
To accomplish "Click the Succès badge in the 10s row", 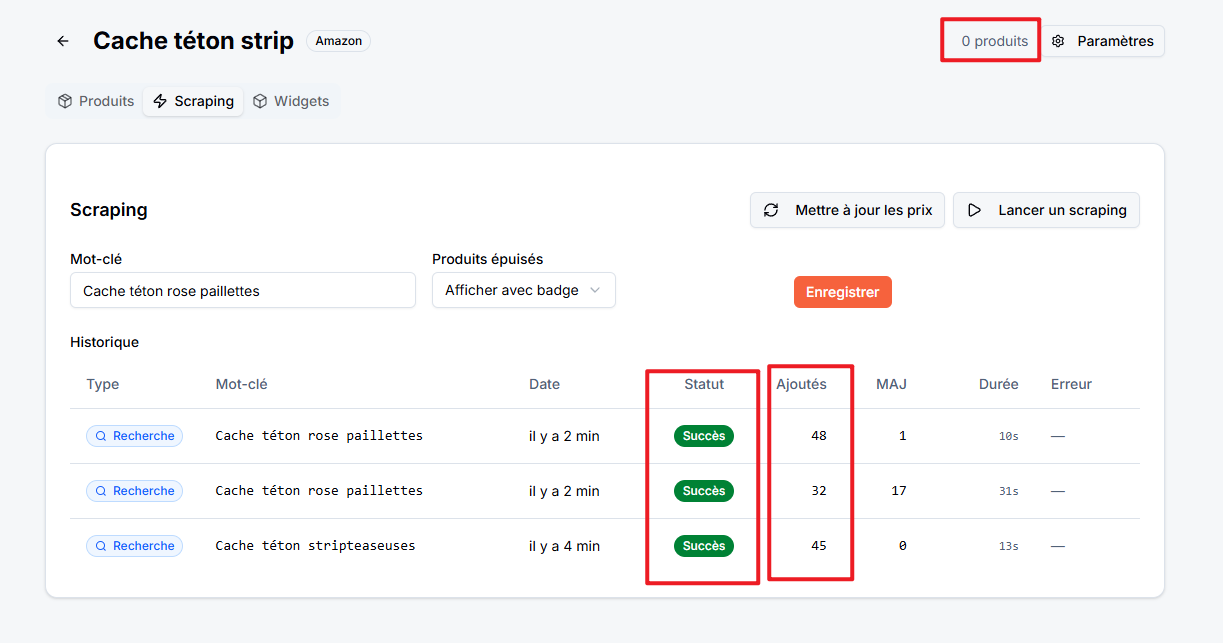I will [x=704, y=436].
